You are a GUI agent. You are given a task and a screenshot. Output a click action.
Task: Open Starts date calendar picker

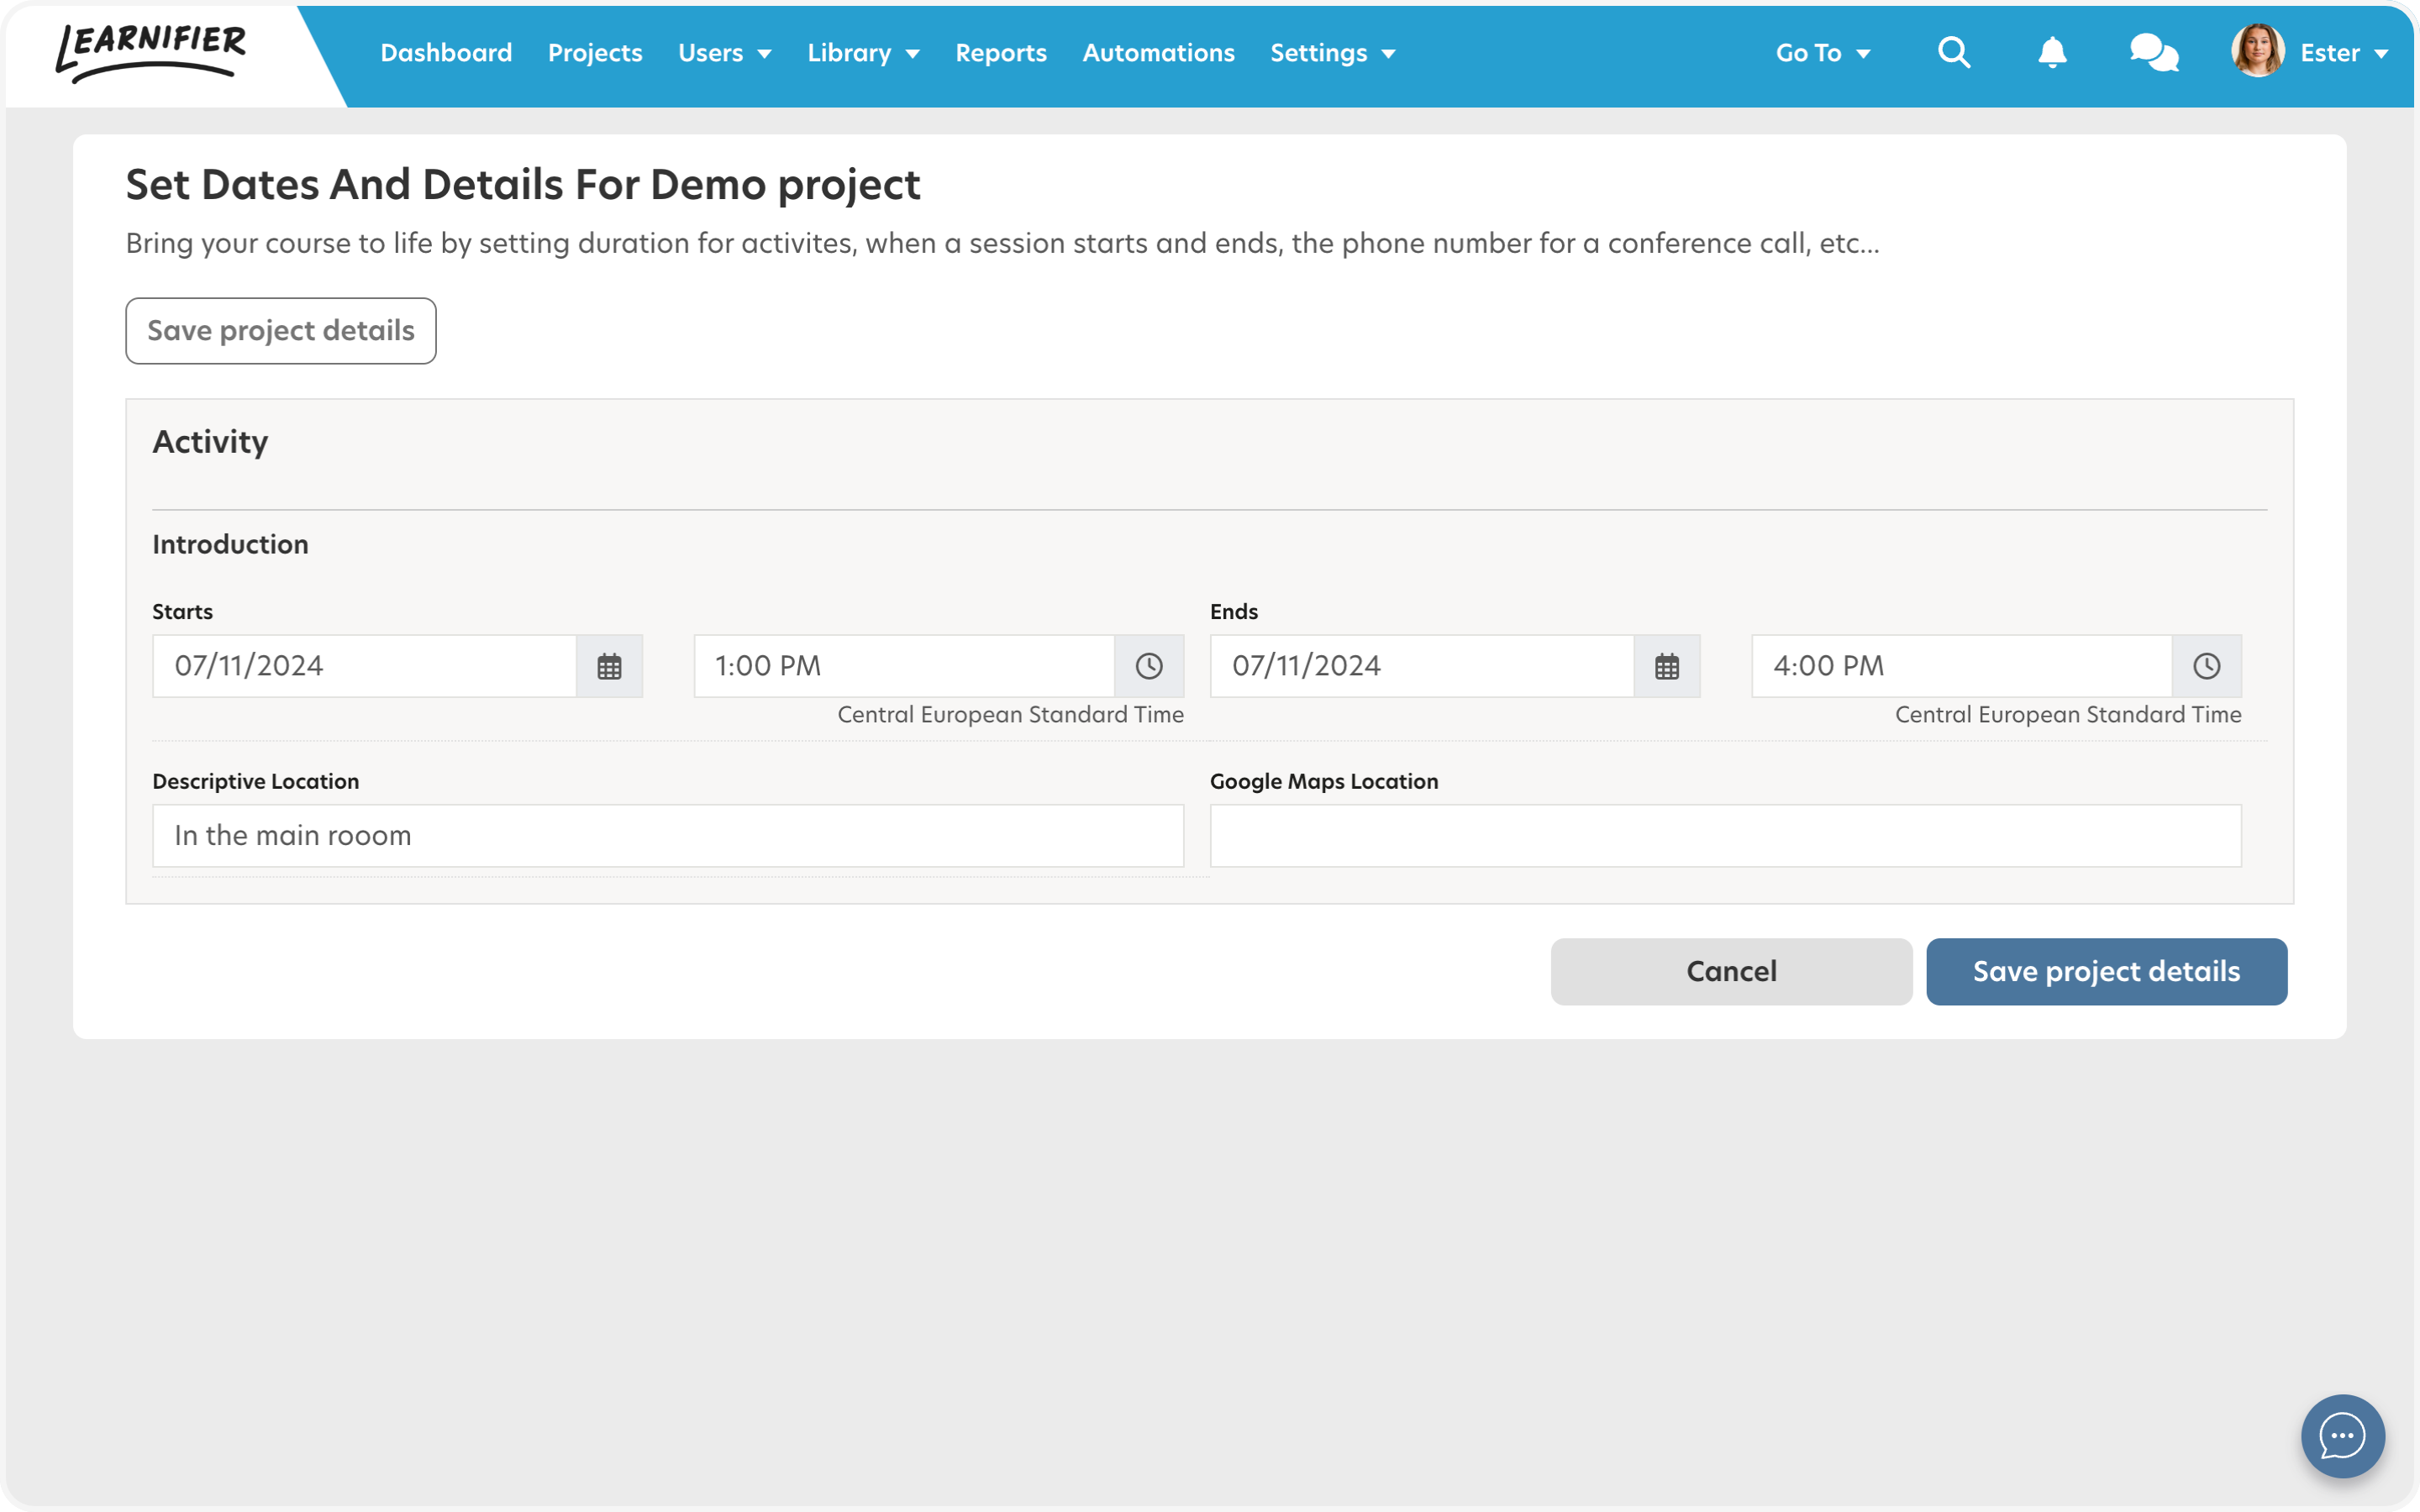coord(609,666)
